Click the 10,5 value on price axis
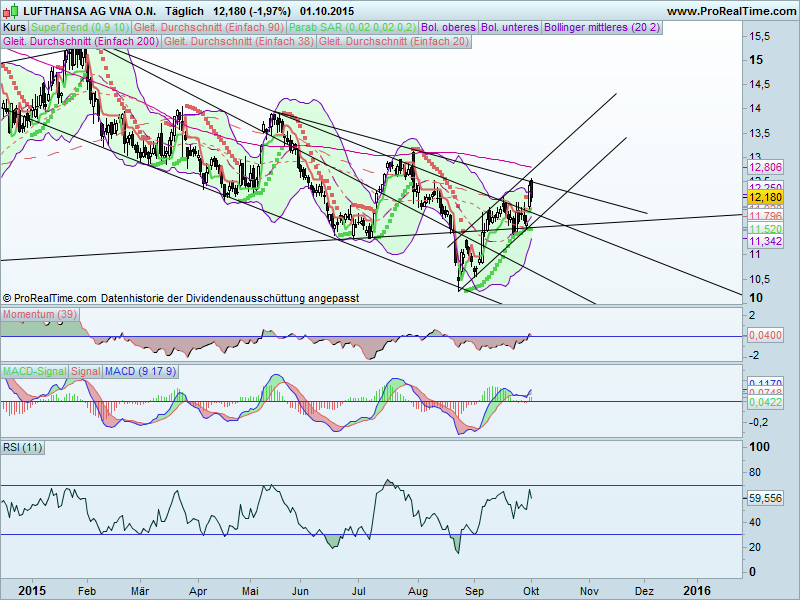 [x=760, y=280]
